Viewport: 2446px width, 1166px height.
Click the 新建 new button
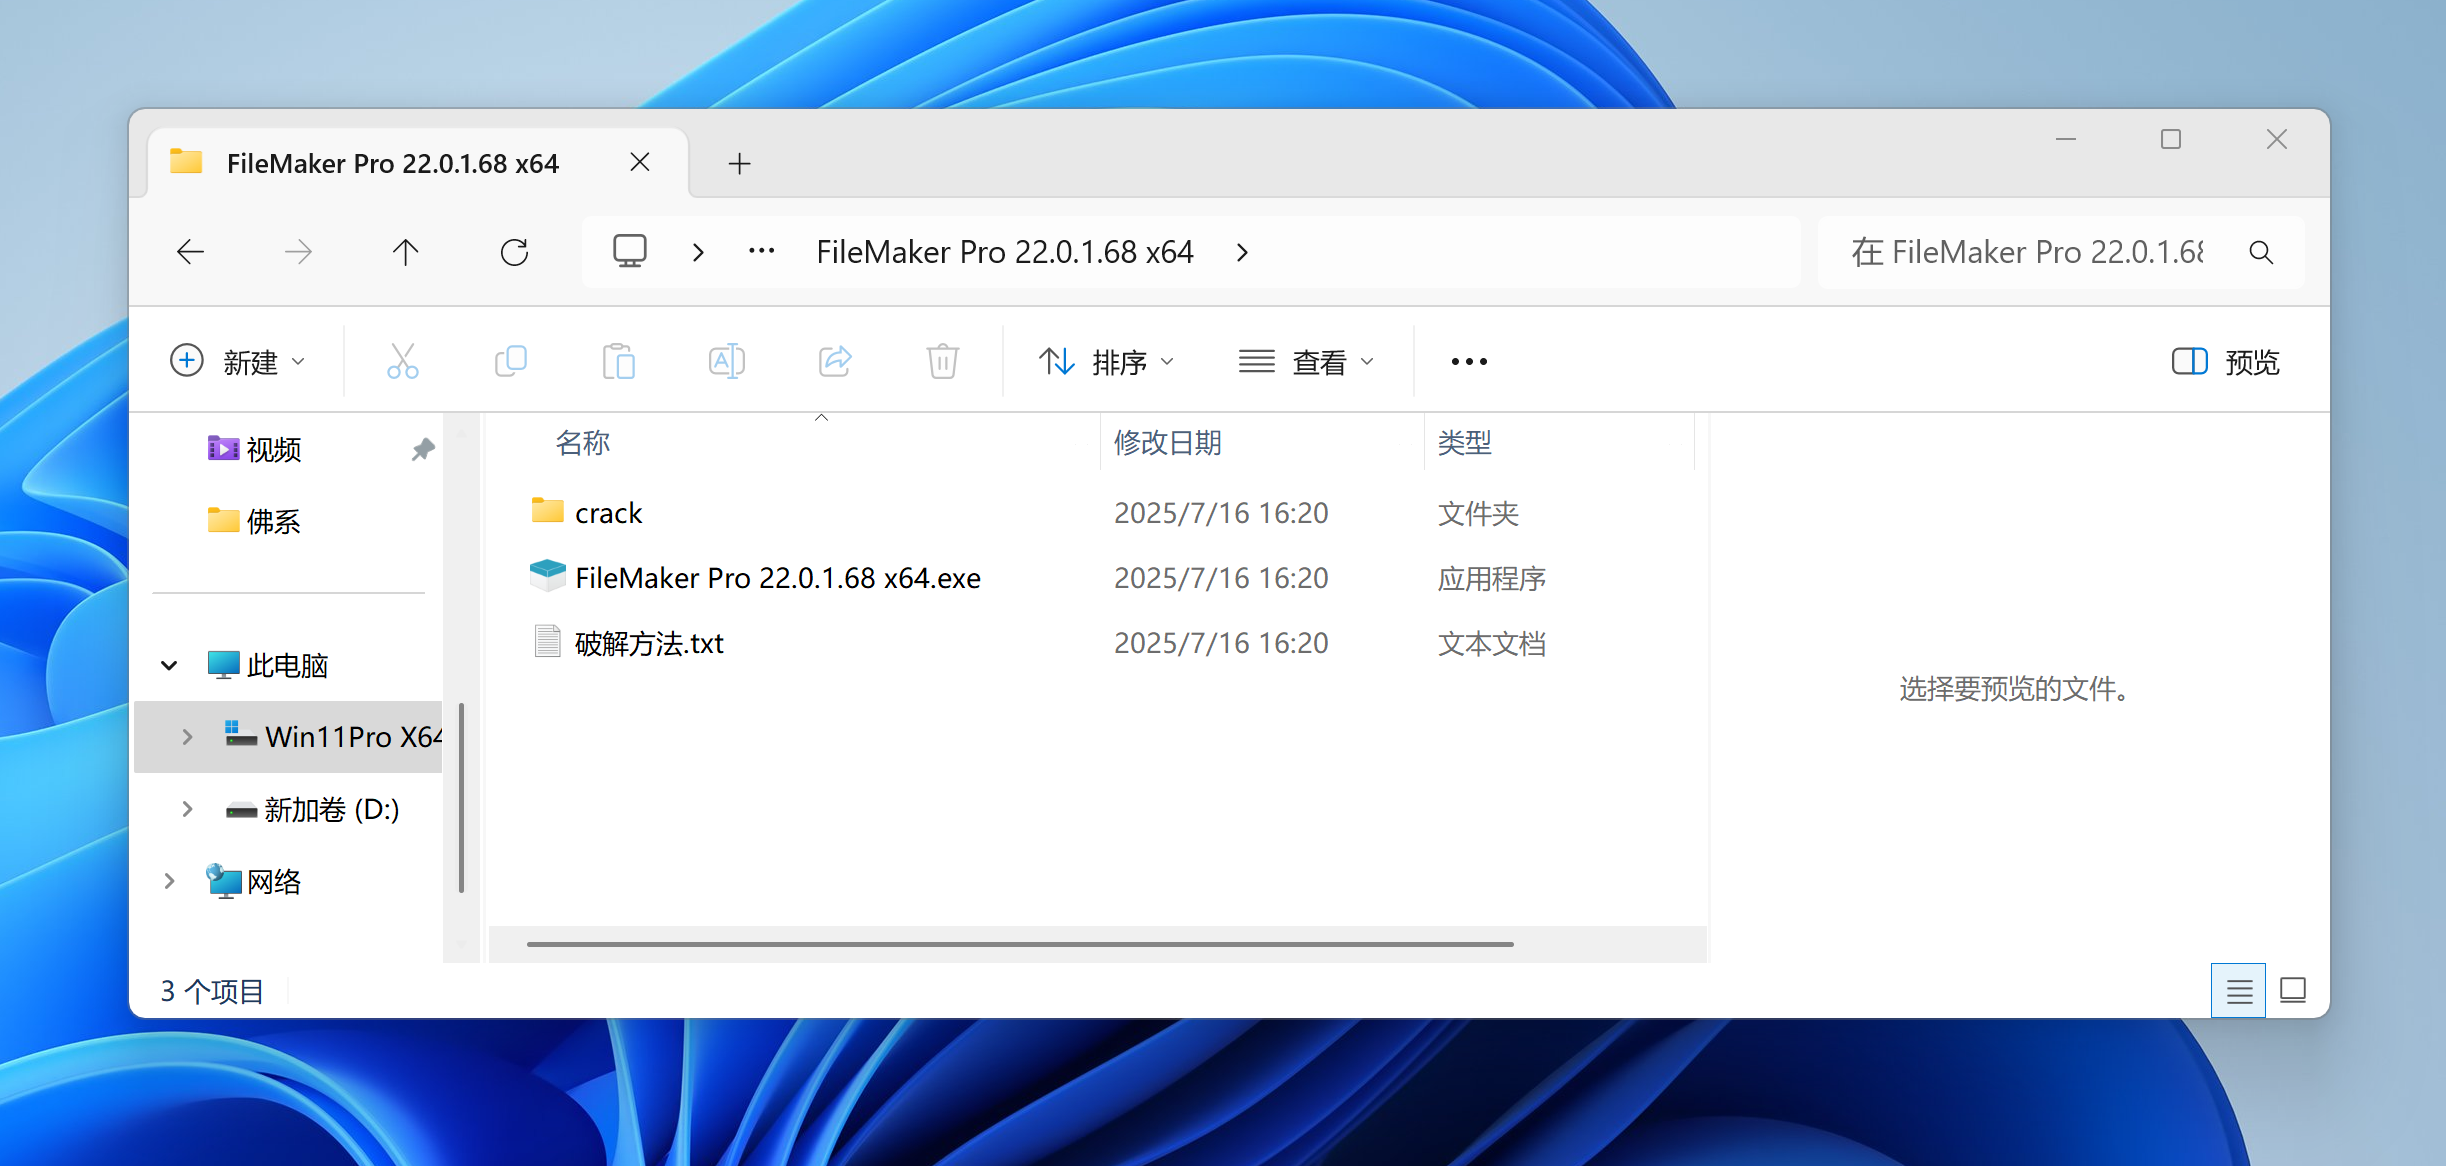tap(237, 361)
